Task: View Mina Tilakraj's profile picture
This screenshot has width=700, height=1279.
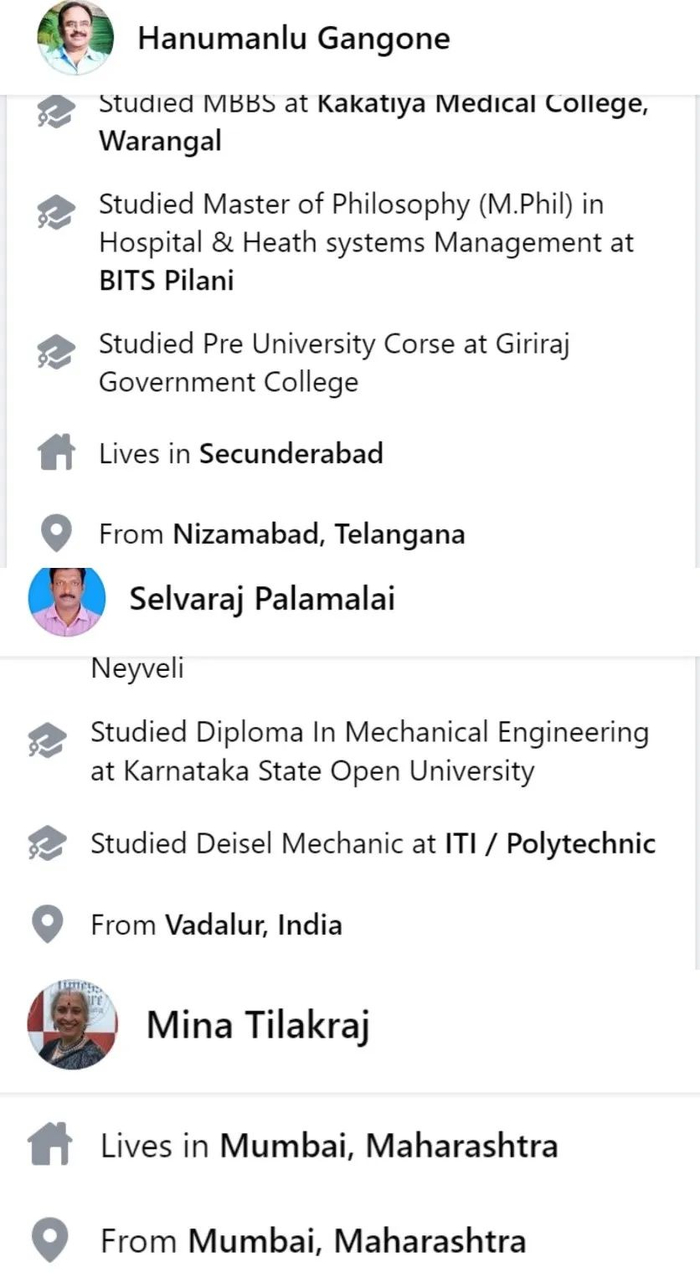Action: (x=72, y=1025)
